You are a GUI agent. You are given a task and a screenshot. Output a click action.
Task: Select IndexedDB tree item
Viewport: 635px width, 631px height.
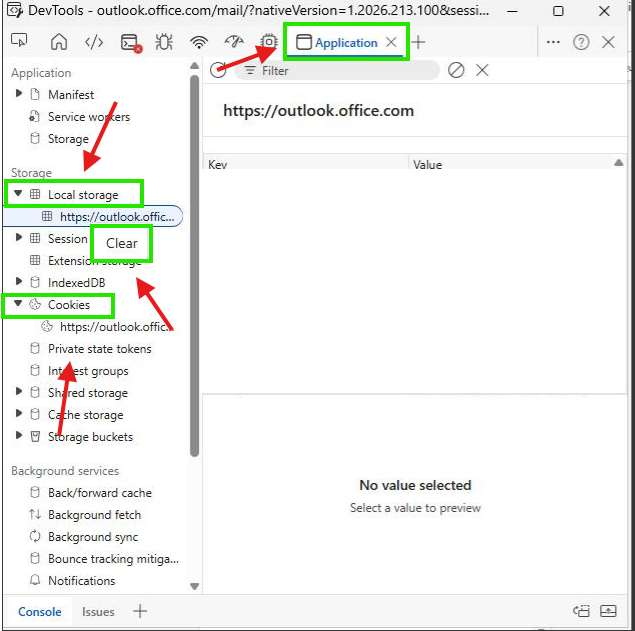[77, 283]
